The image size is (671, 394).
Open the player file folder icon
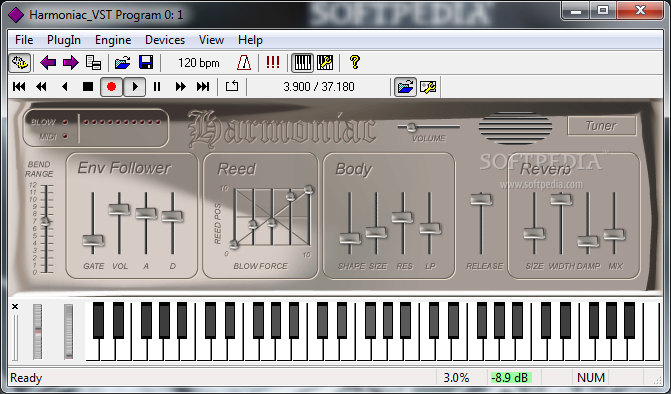(x=405, y=87)
